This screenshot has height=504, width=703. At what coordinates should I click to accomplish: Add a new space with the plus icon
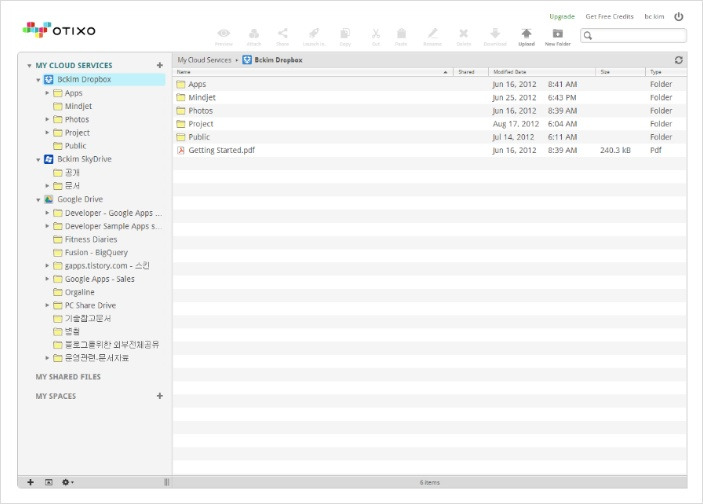tap(160, 396)
